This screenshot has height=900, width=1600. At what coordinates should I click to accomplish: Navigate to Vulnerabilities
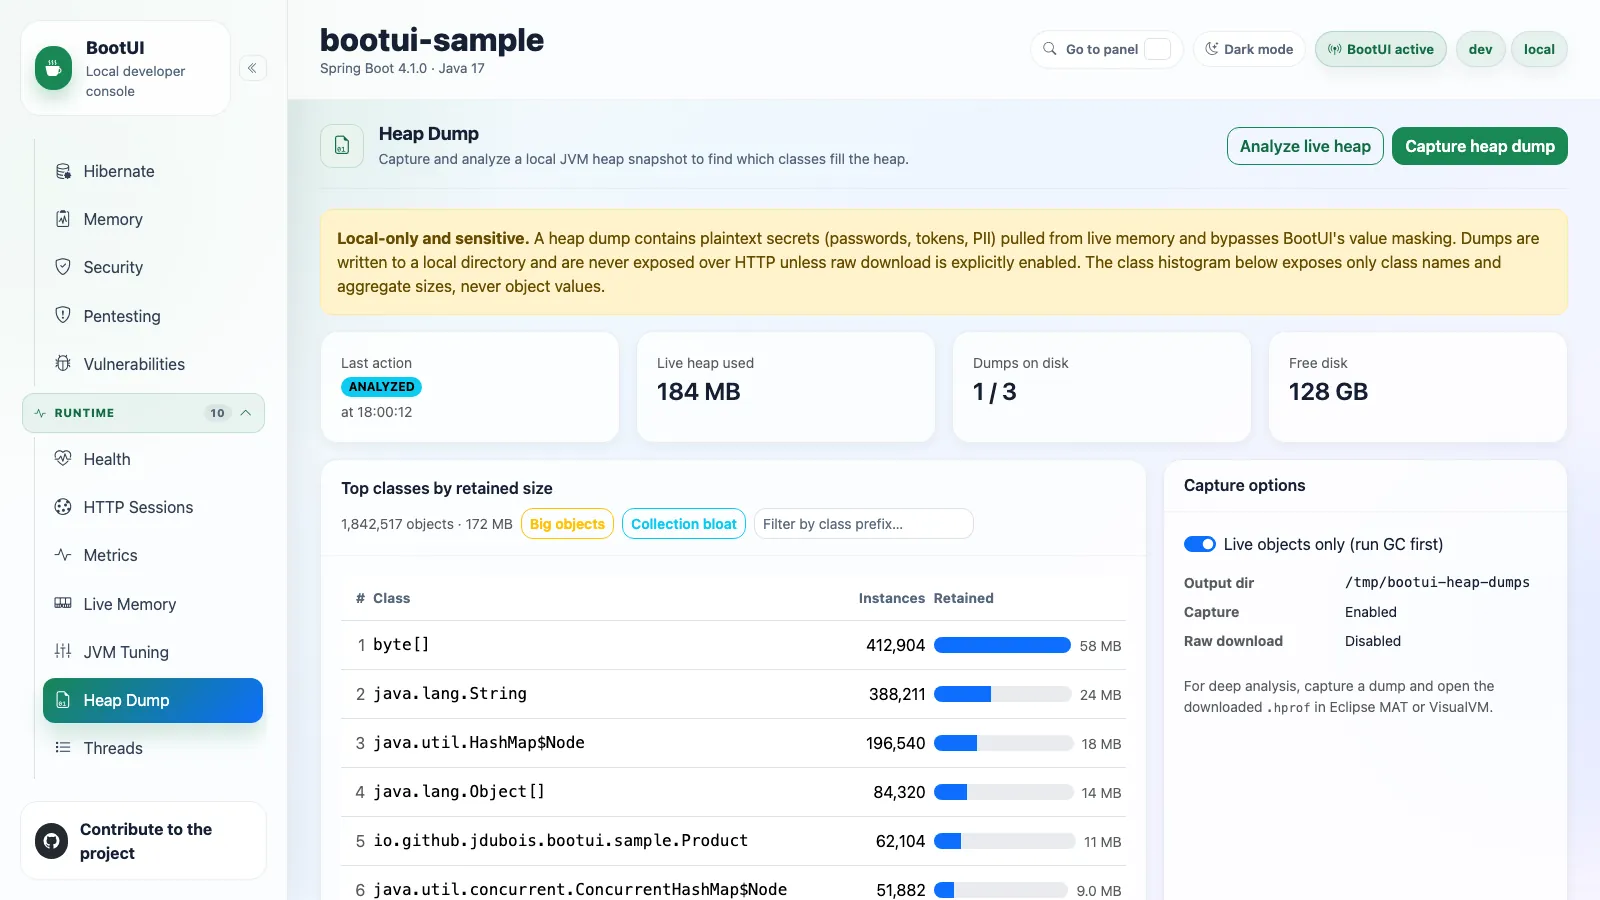click(153, 364)
